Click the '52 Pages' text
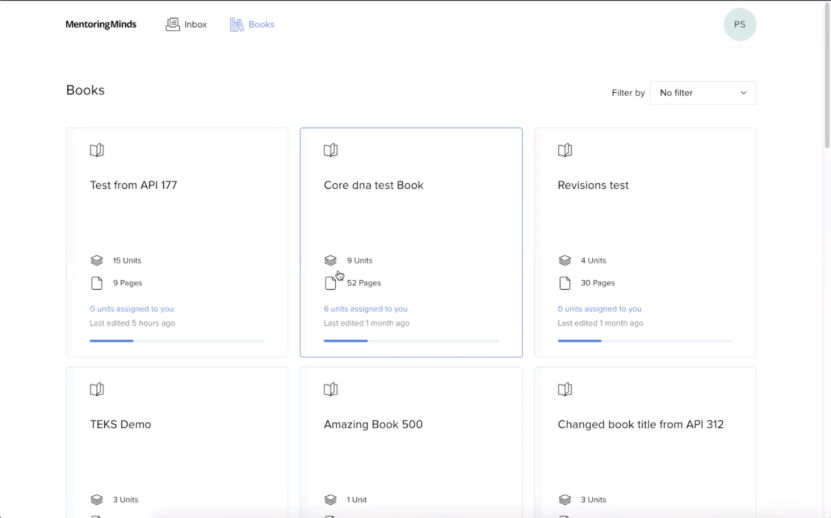 pyautogui.click(x=364, y=283)
